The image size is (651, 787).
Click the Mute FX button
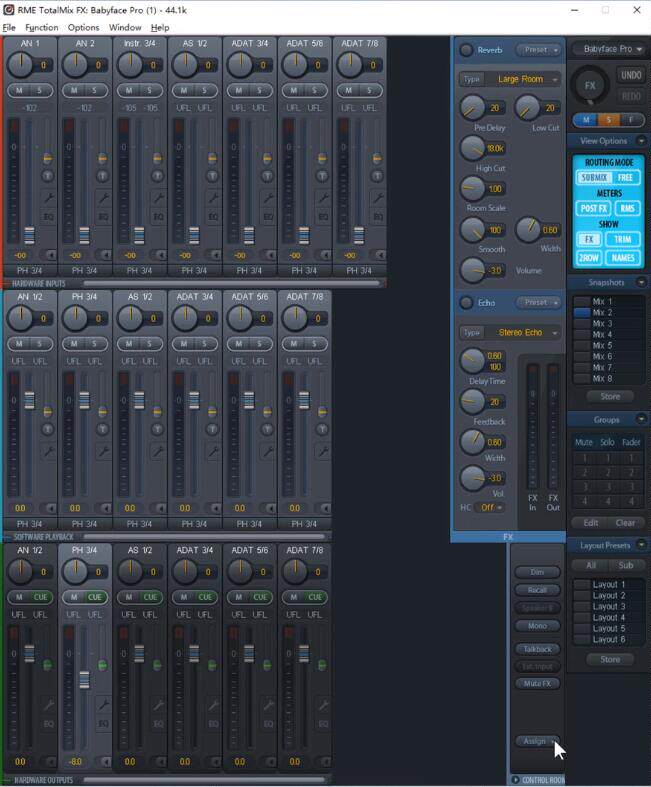[537, 683]
